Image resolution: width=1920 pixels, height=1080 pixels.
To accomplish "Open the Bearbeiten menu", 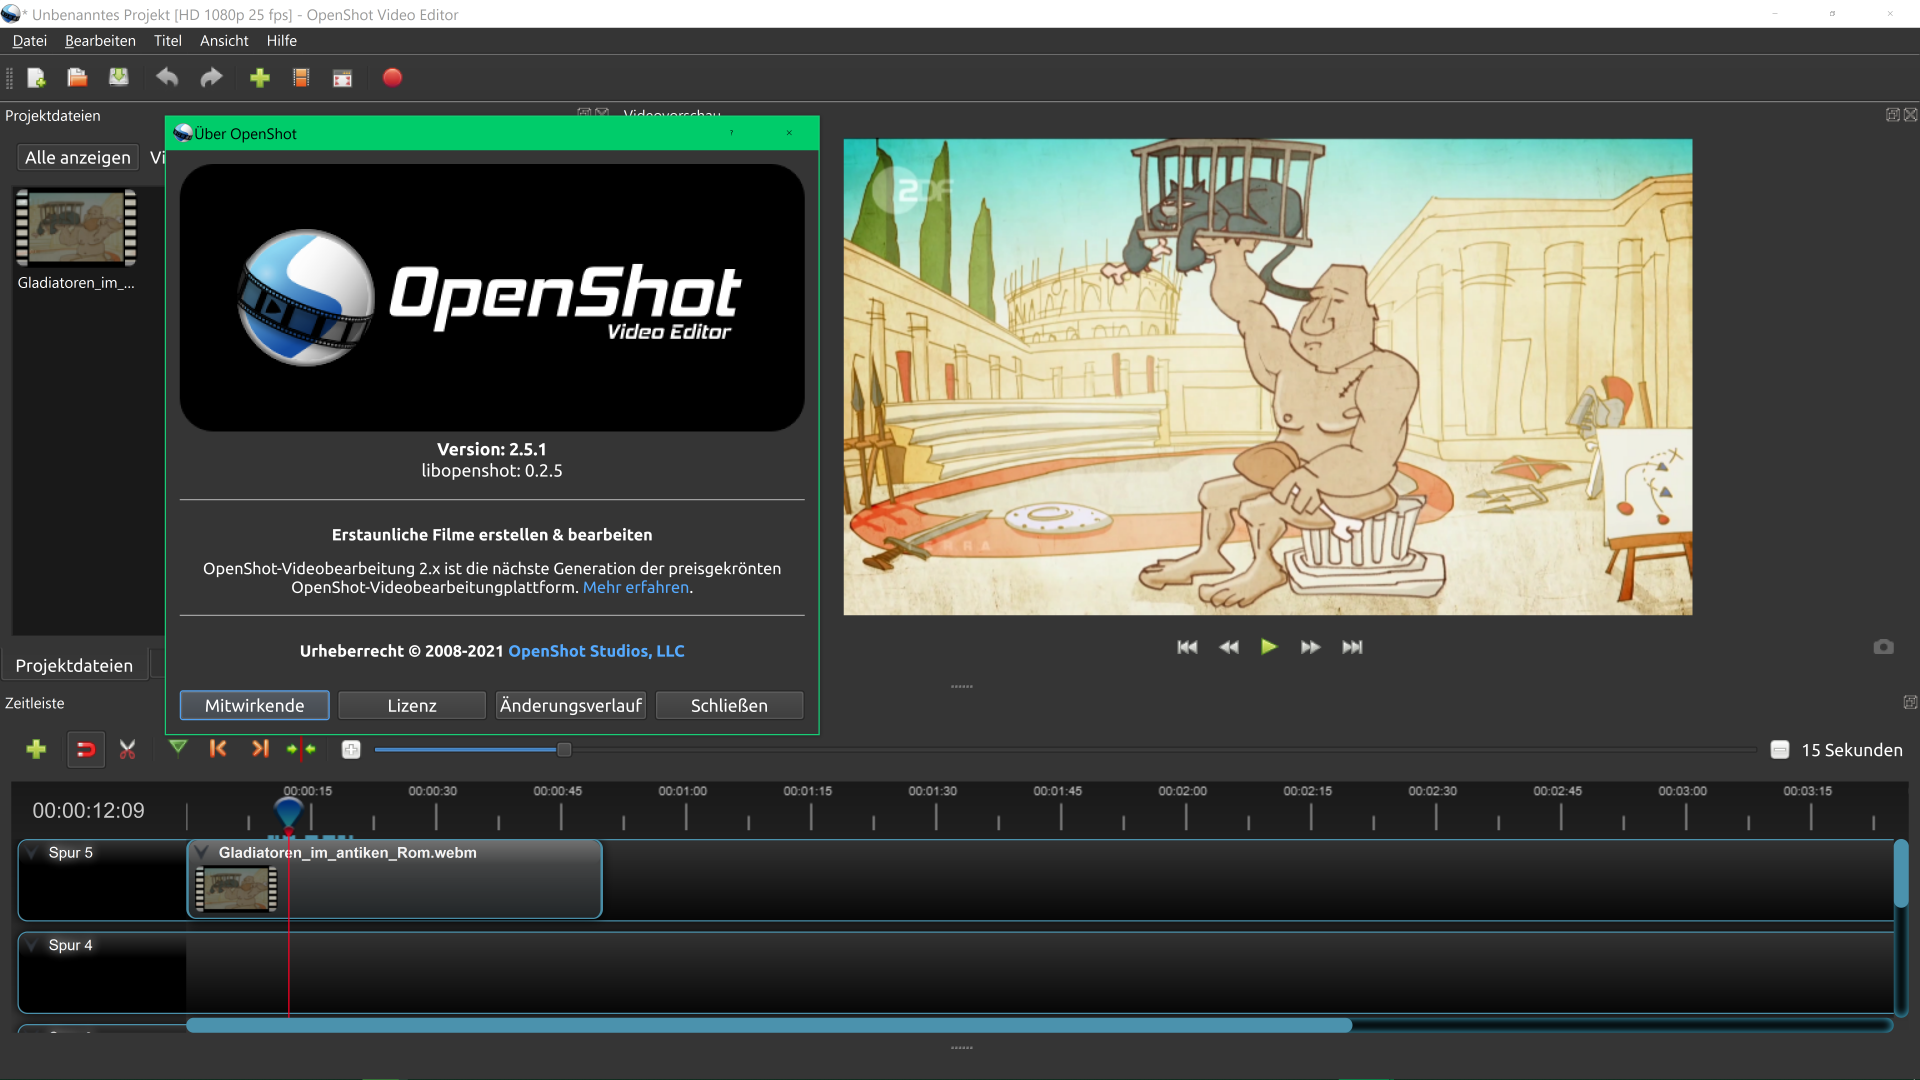I will point(100,41).
